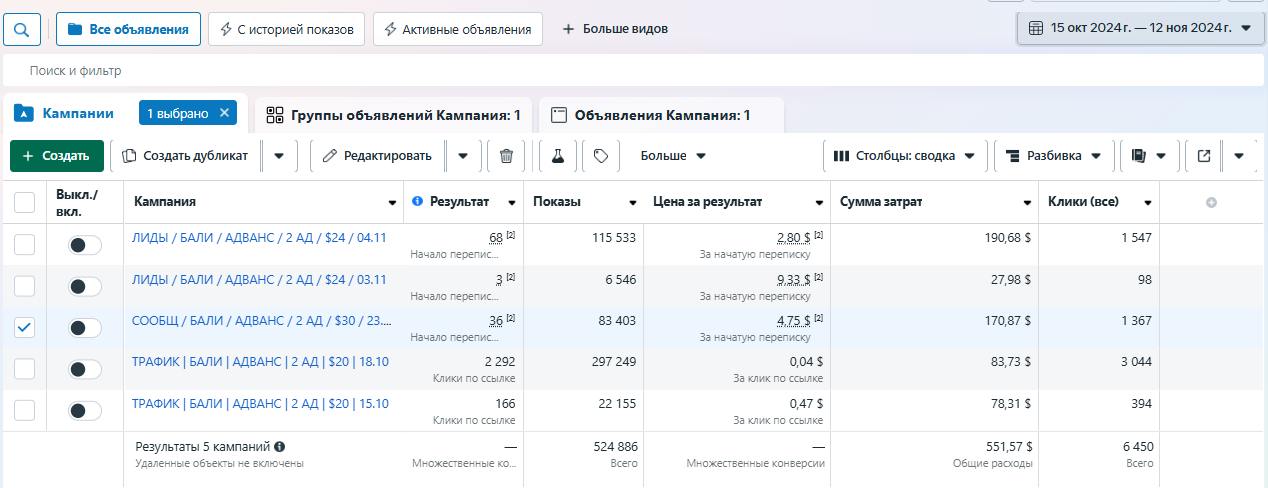Click the info icon beside Результат
Screen dimensions: 1268x488
click(417, 201)
